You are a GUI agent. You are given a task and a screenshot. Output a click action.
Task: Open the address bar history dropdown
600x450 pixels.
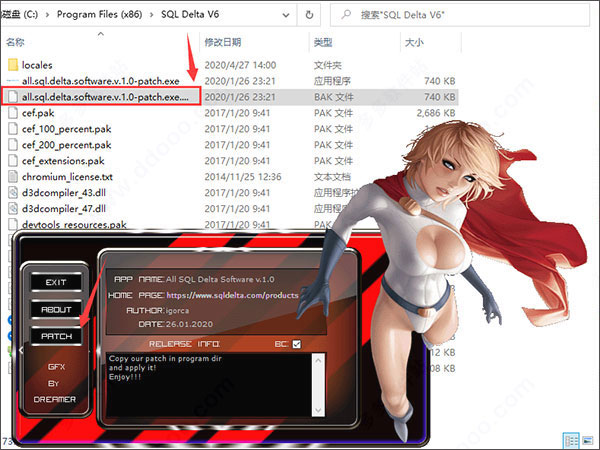pyautogui.click(x=285, y=15)
